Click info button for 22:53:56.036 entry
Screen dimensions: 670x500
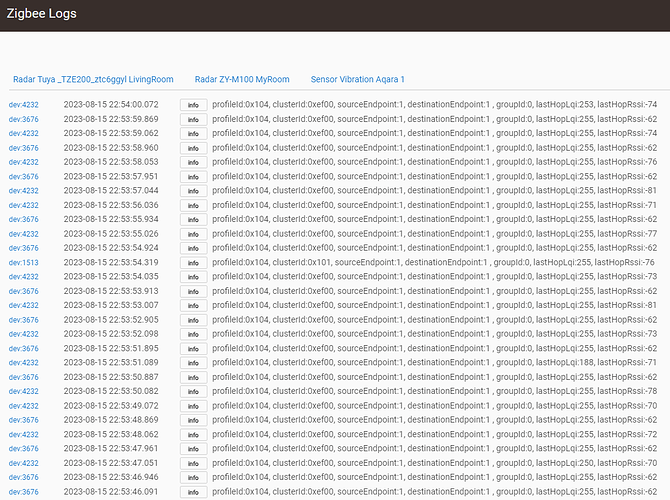coord(194,206)
